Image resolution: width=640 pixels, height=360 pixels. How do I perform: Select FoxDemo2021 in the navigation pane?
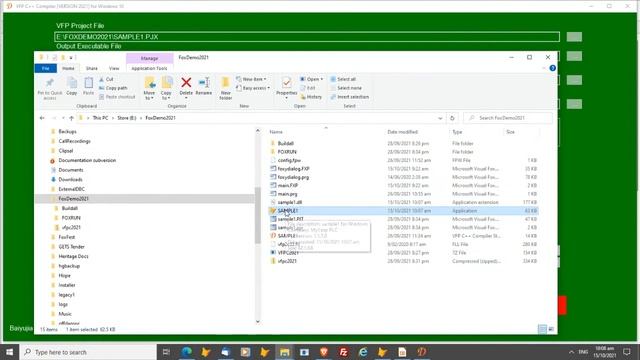(73, 199)
